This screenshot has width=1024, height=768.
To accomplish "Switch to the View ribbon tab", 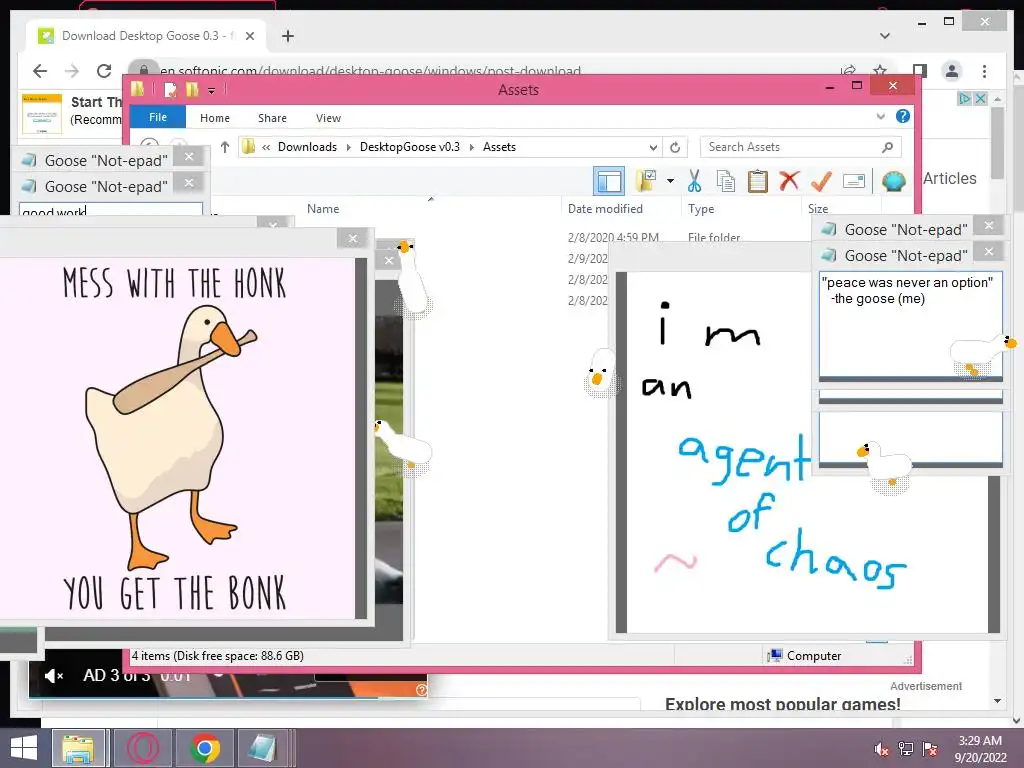I will coord(328,118).
